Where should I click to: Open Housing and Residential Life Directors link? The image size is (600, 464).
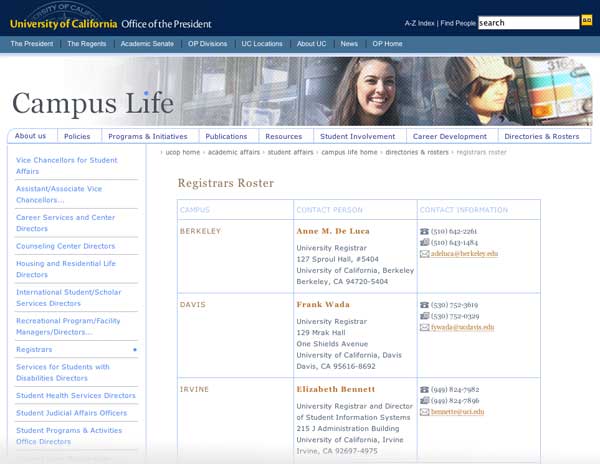click(x=66, y=269)
